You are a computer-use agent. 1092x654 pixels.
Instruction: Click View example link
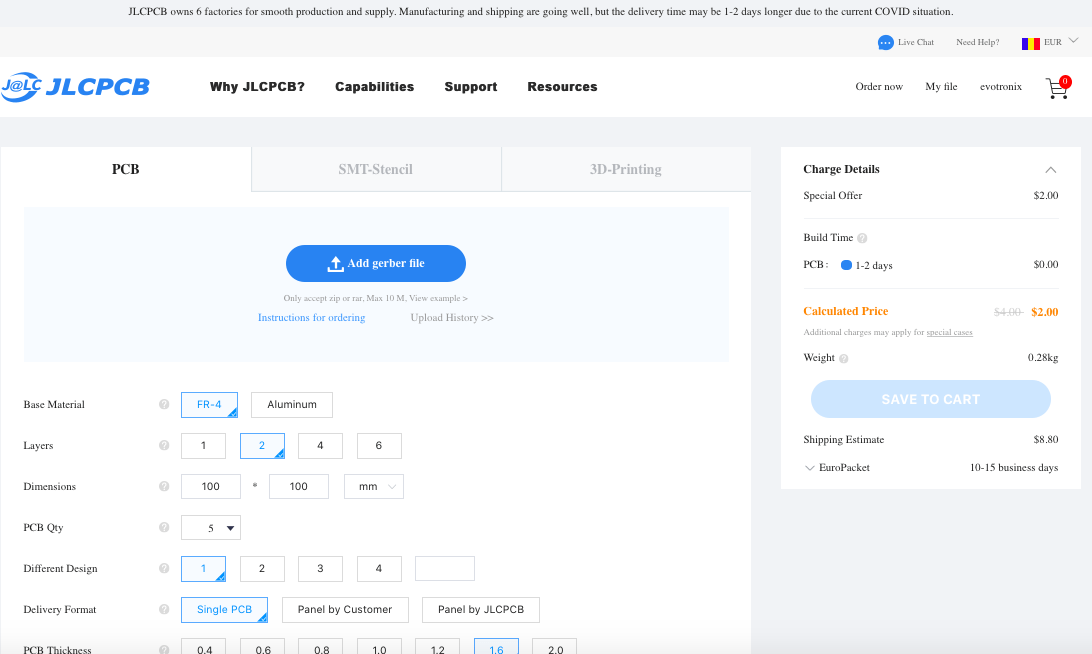coord(438,298)
